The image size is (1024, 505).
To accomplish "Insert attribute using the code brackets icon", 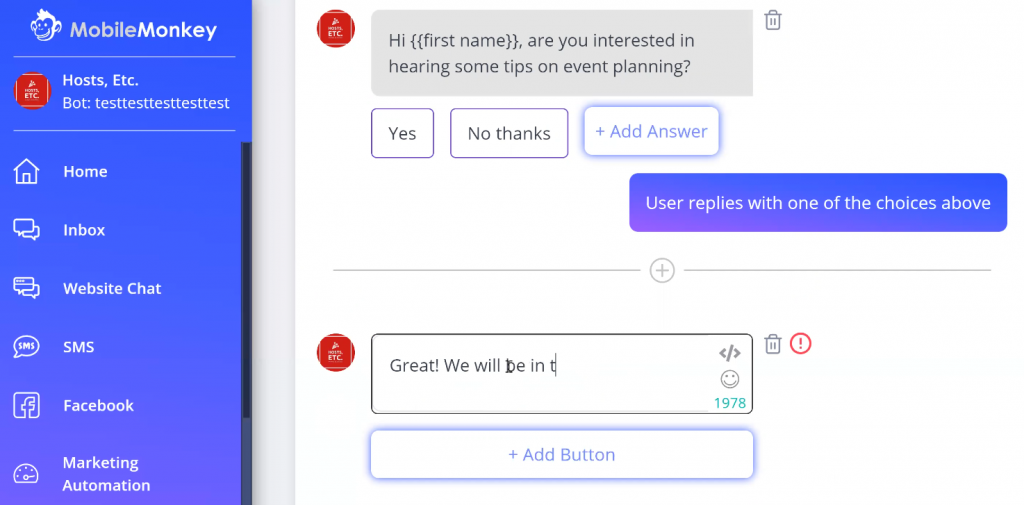I will click(729, 353).
